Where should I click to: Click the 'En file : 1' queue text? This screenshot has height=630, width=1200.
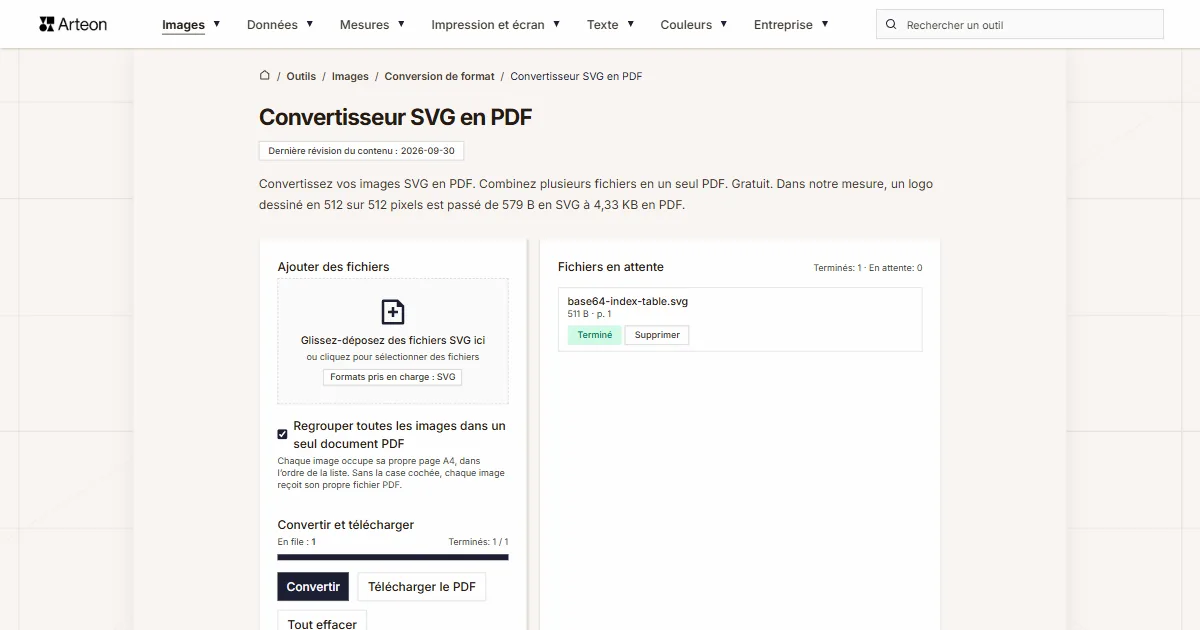297,542
